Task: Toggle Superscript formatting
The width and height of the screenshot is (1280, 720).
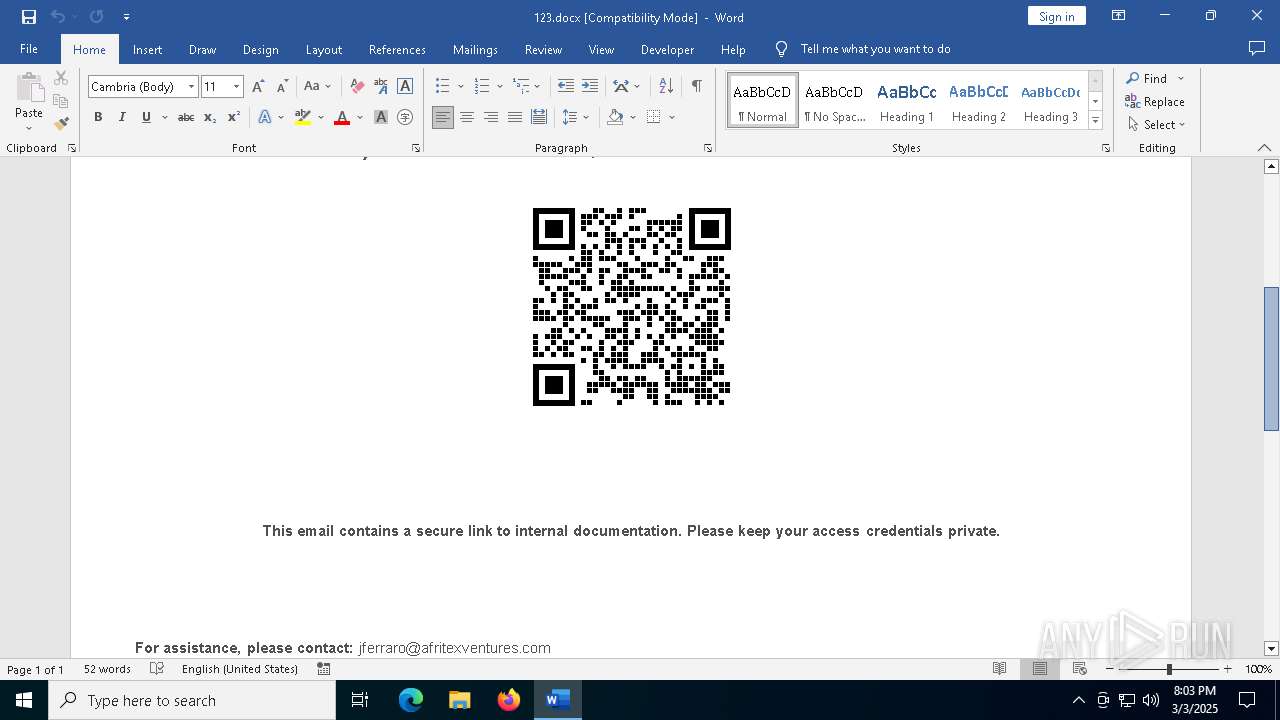Action: [234, 117]
